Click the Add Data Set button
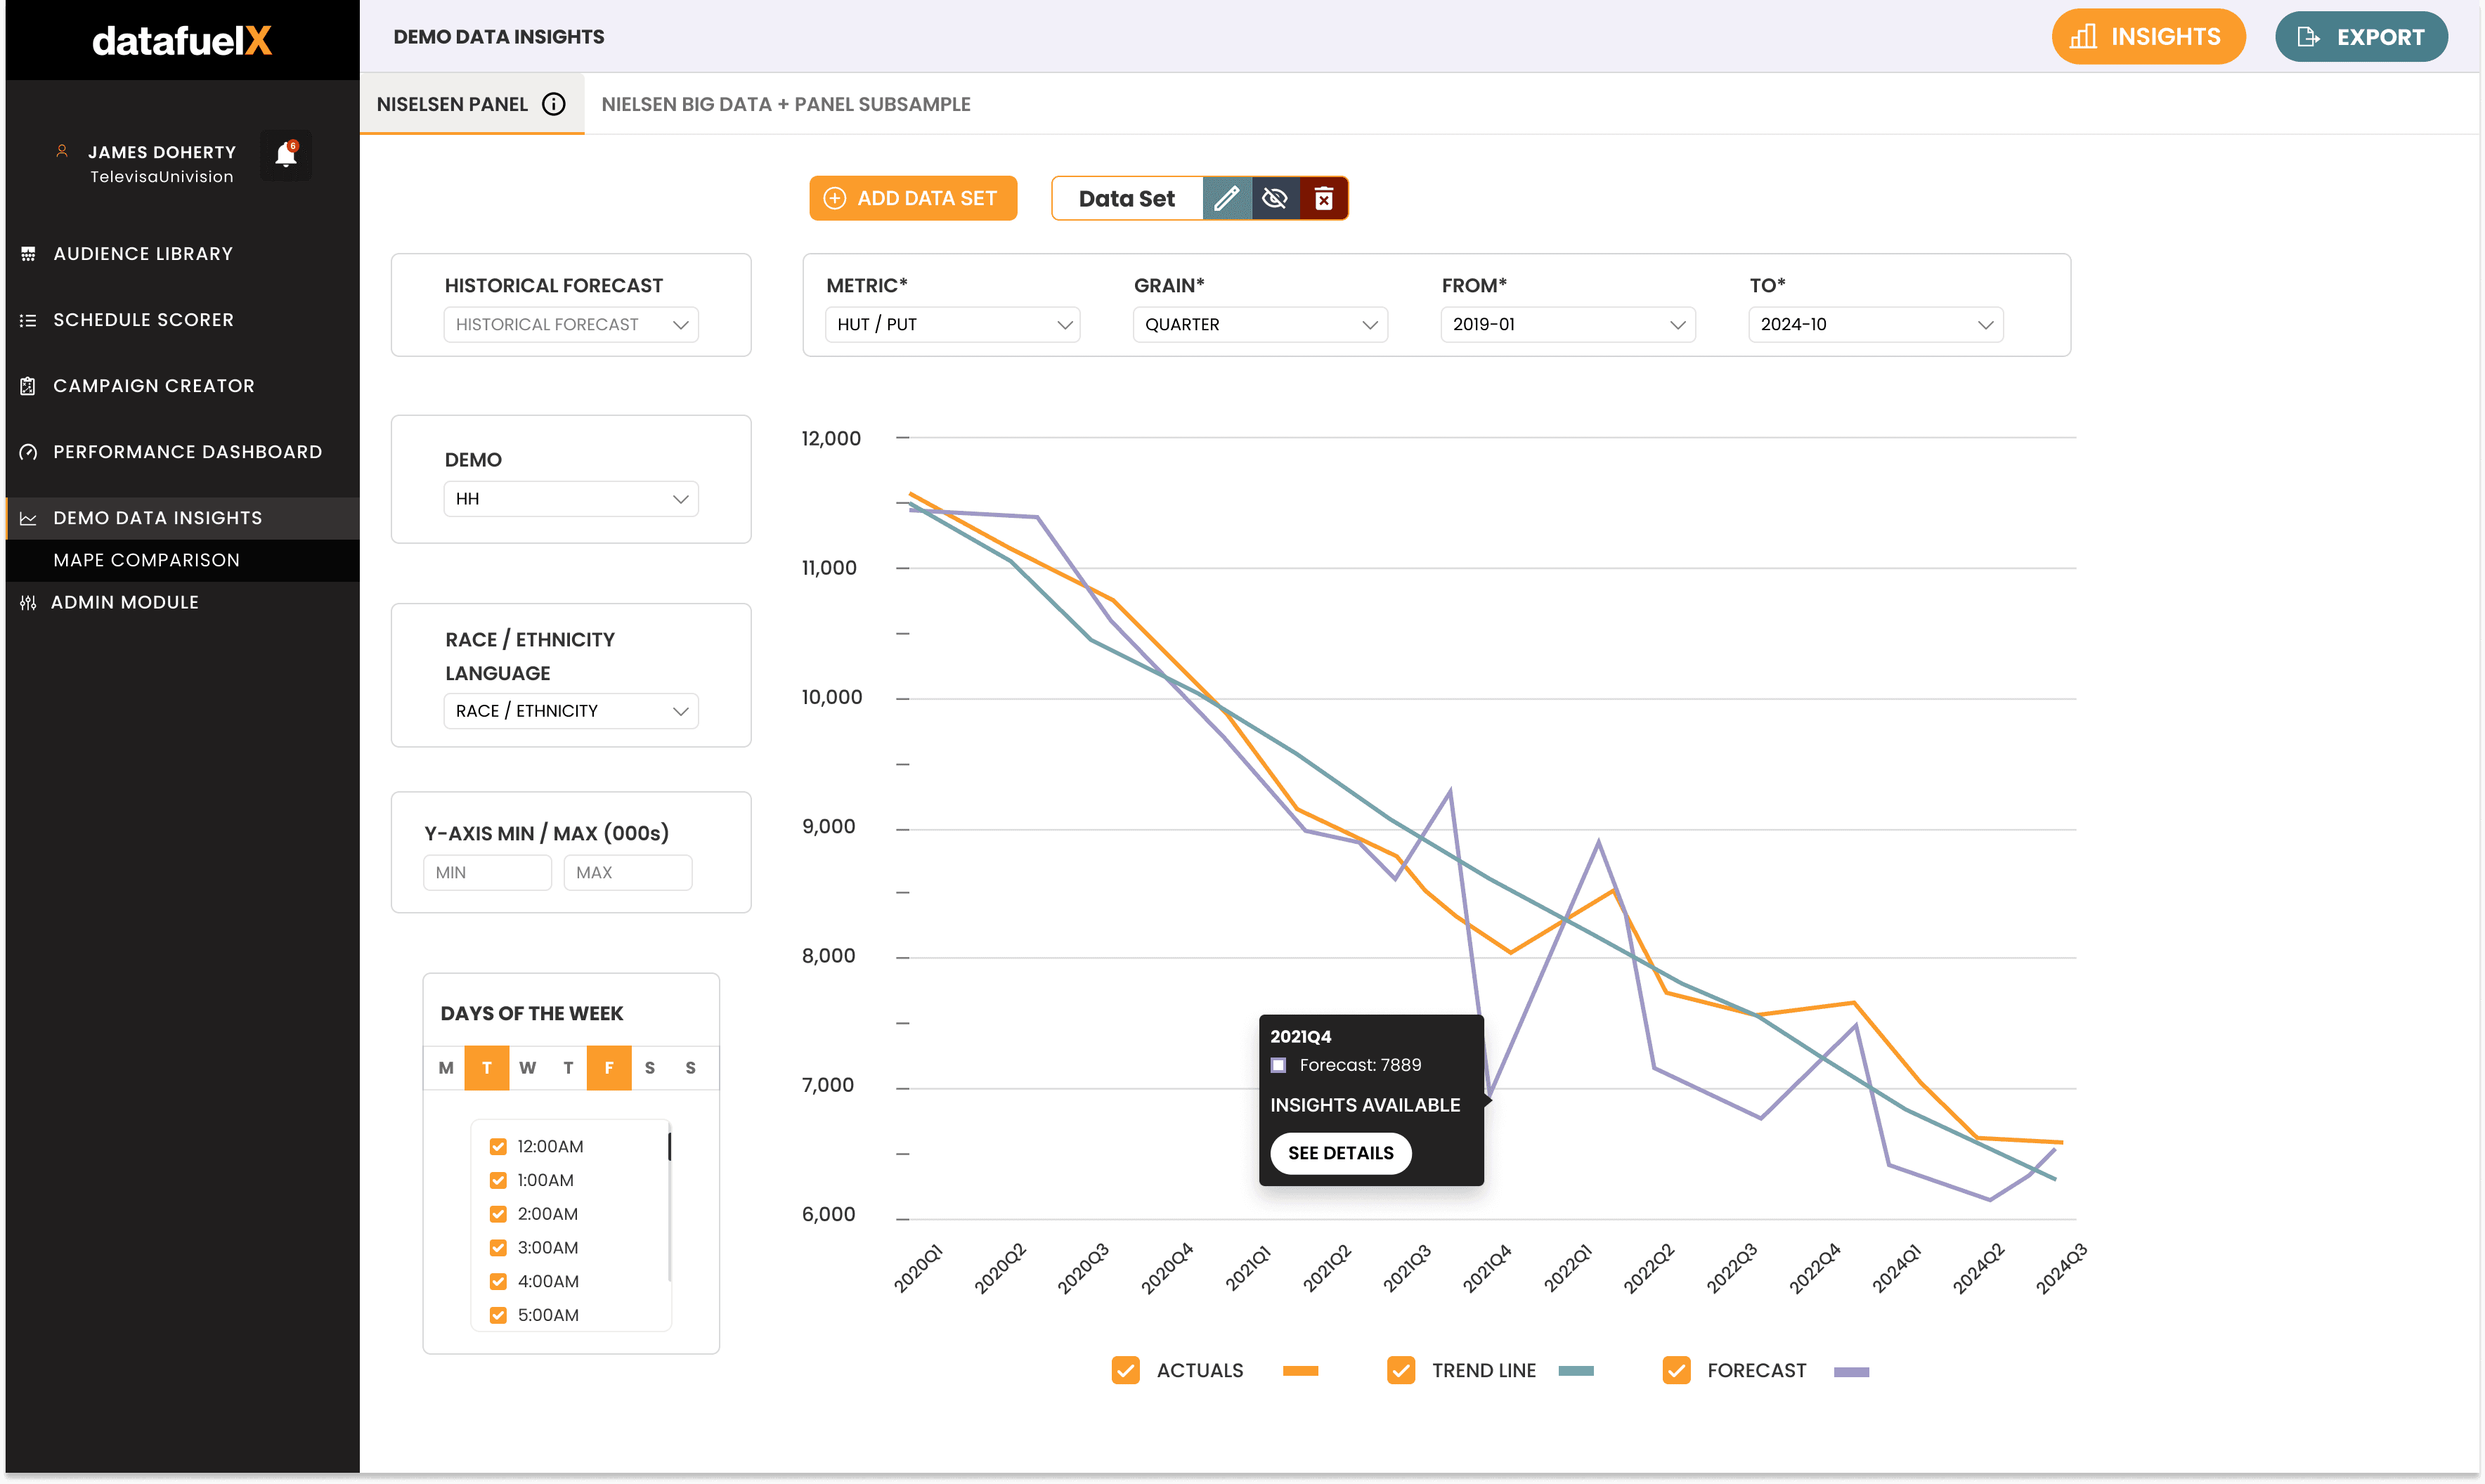 click(x=913, y=198)
